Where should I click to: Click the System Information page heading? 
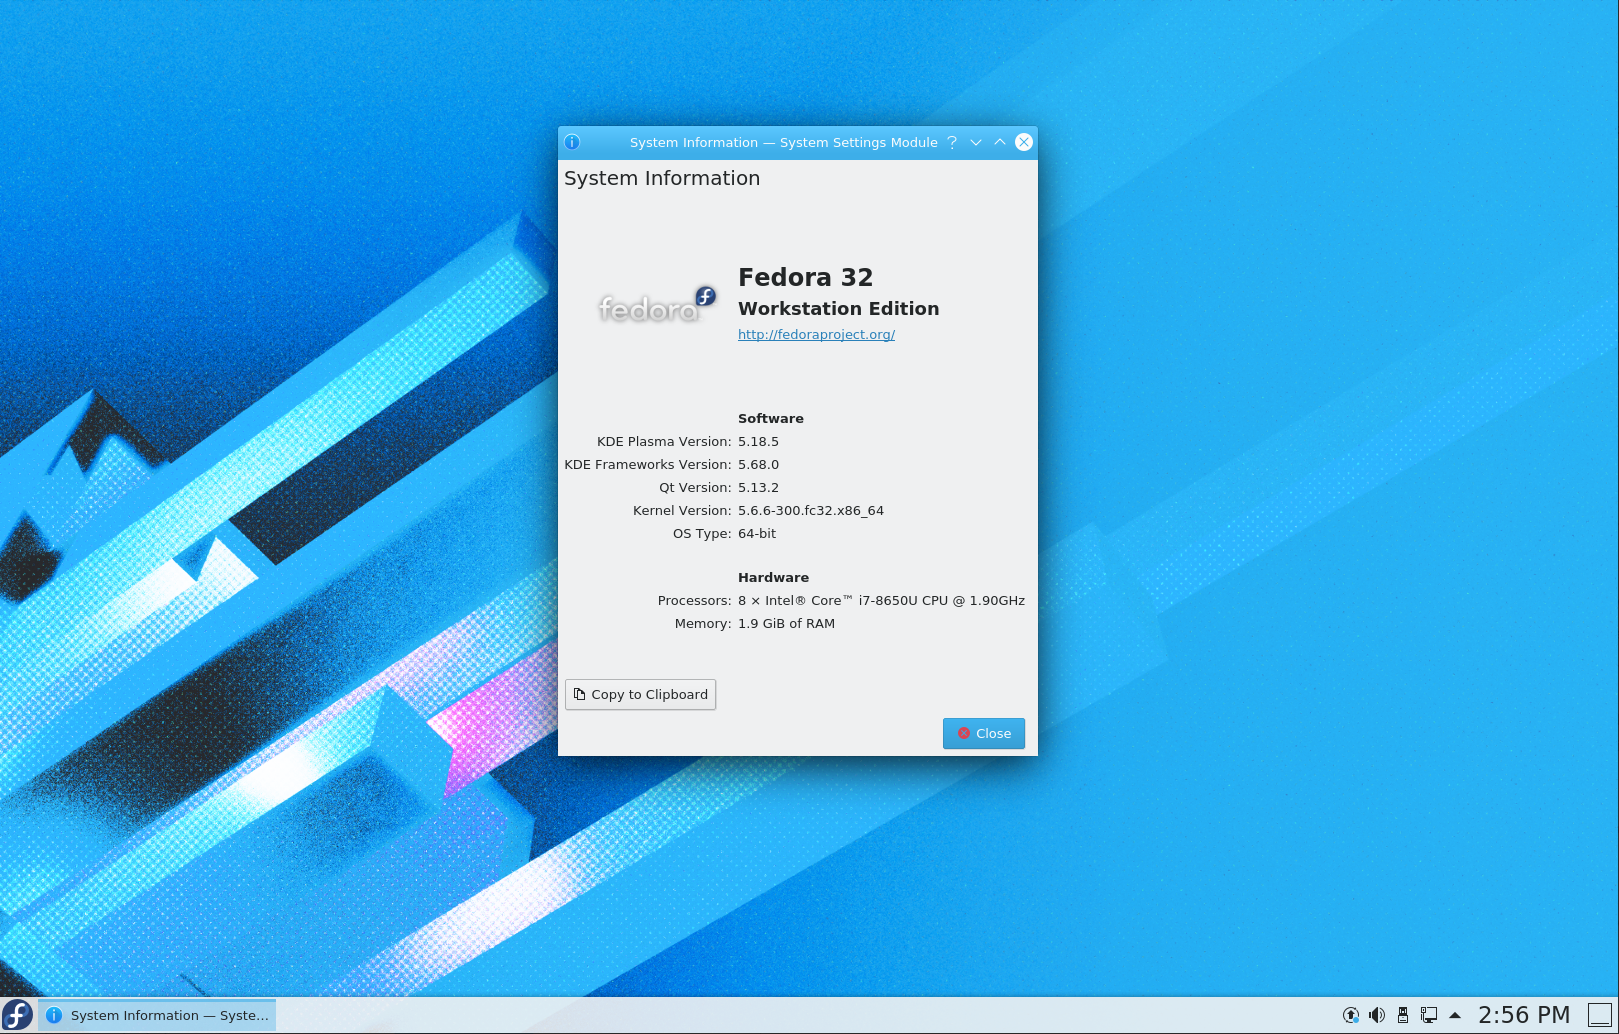662,178
